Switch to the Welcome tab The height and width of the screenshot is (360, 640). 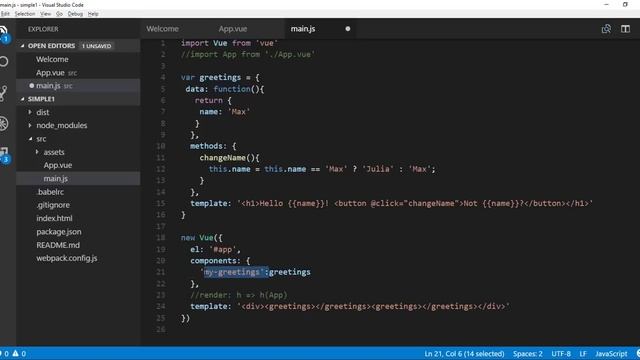click(162, 29)
